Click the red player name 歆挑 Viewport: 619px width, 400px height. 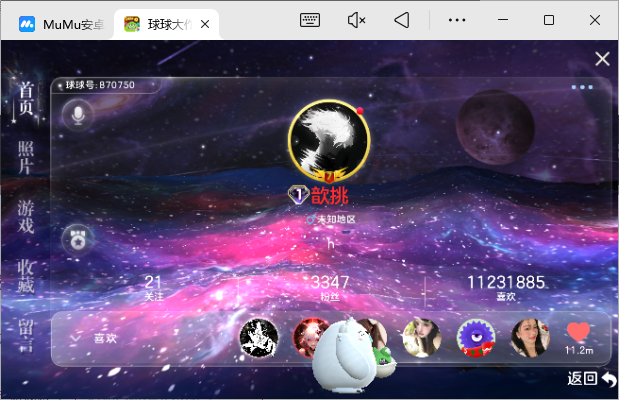(x=330, y=195)
